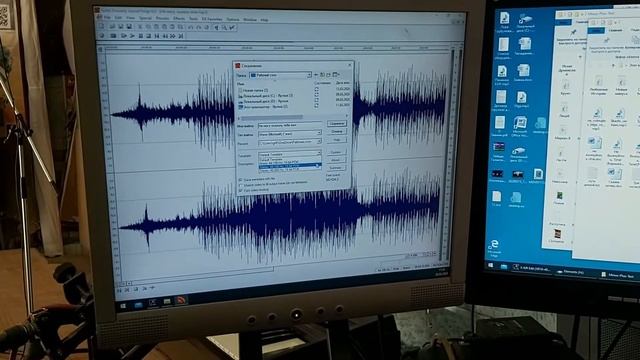The width and height of the screenshot is (640, 360).
Task: Click the Save toolbar icon
Action: click(x=120, y=27)
